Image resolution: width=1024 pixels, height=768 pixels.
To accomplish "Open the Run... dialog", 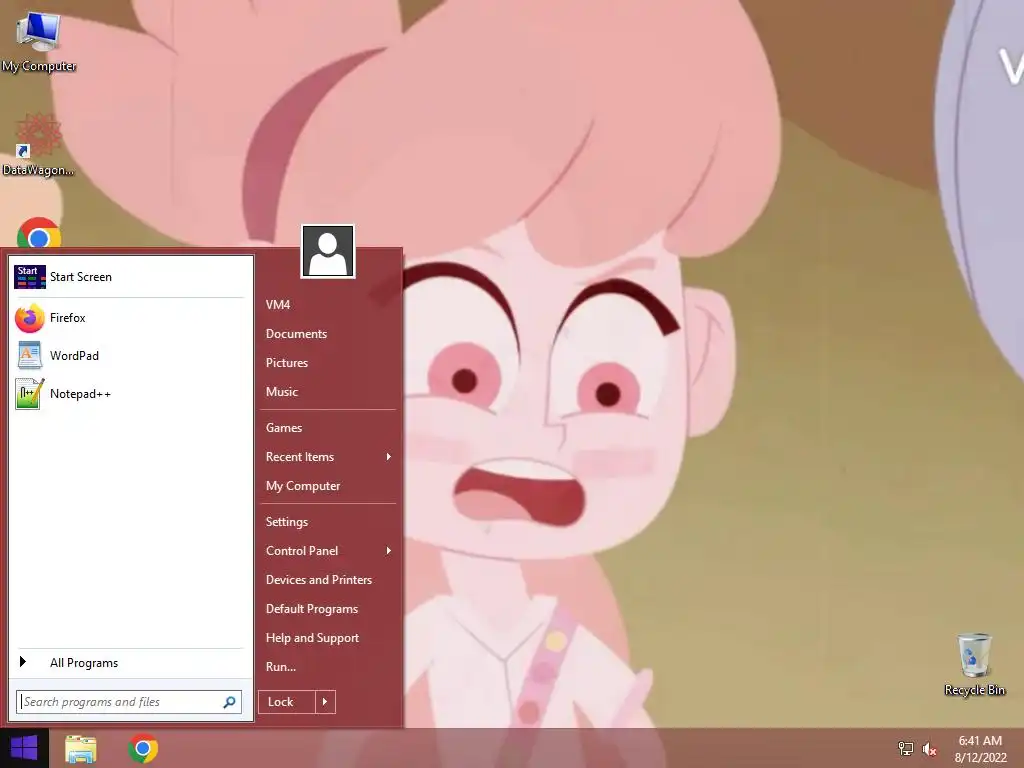I will (x=328, y=667).
